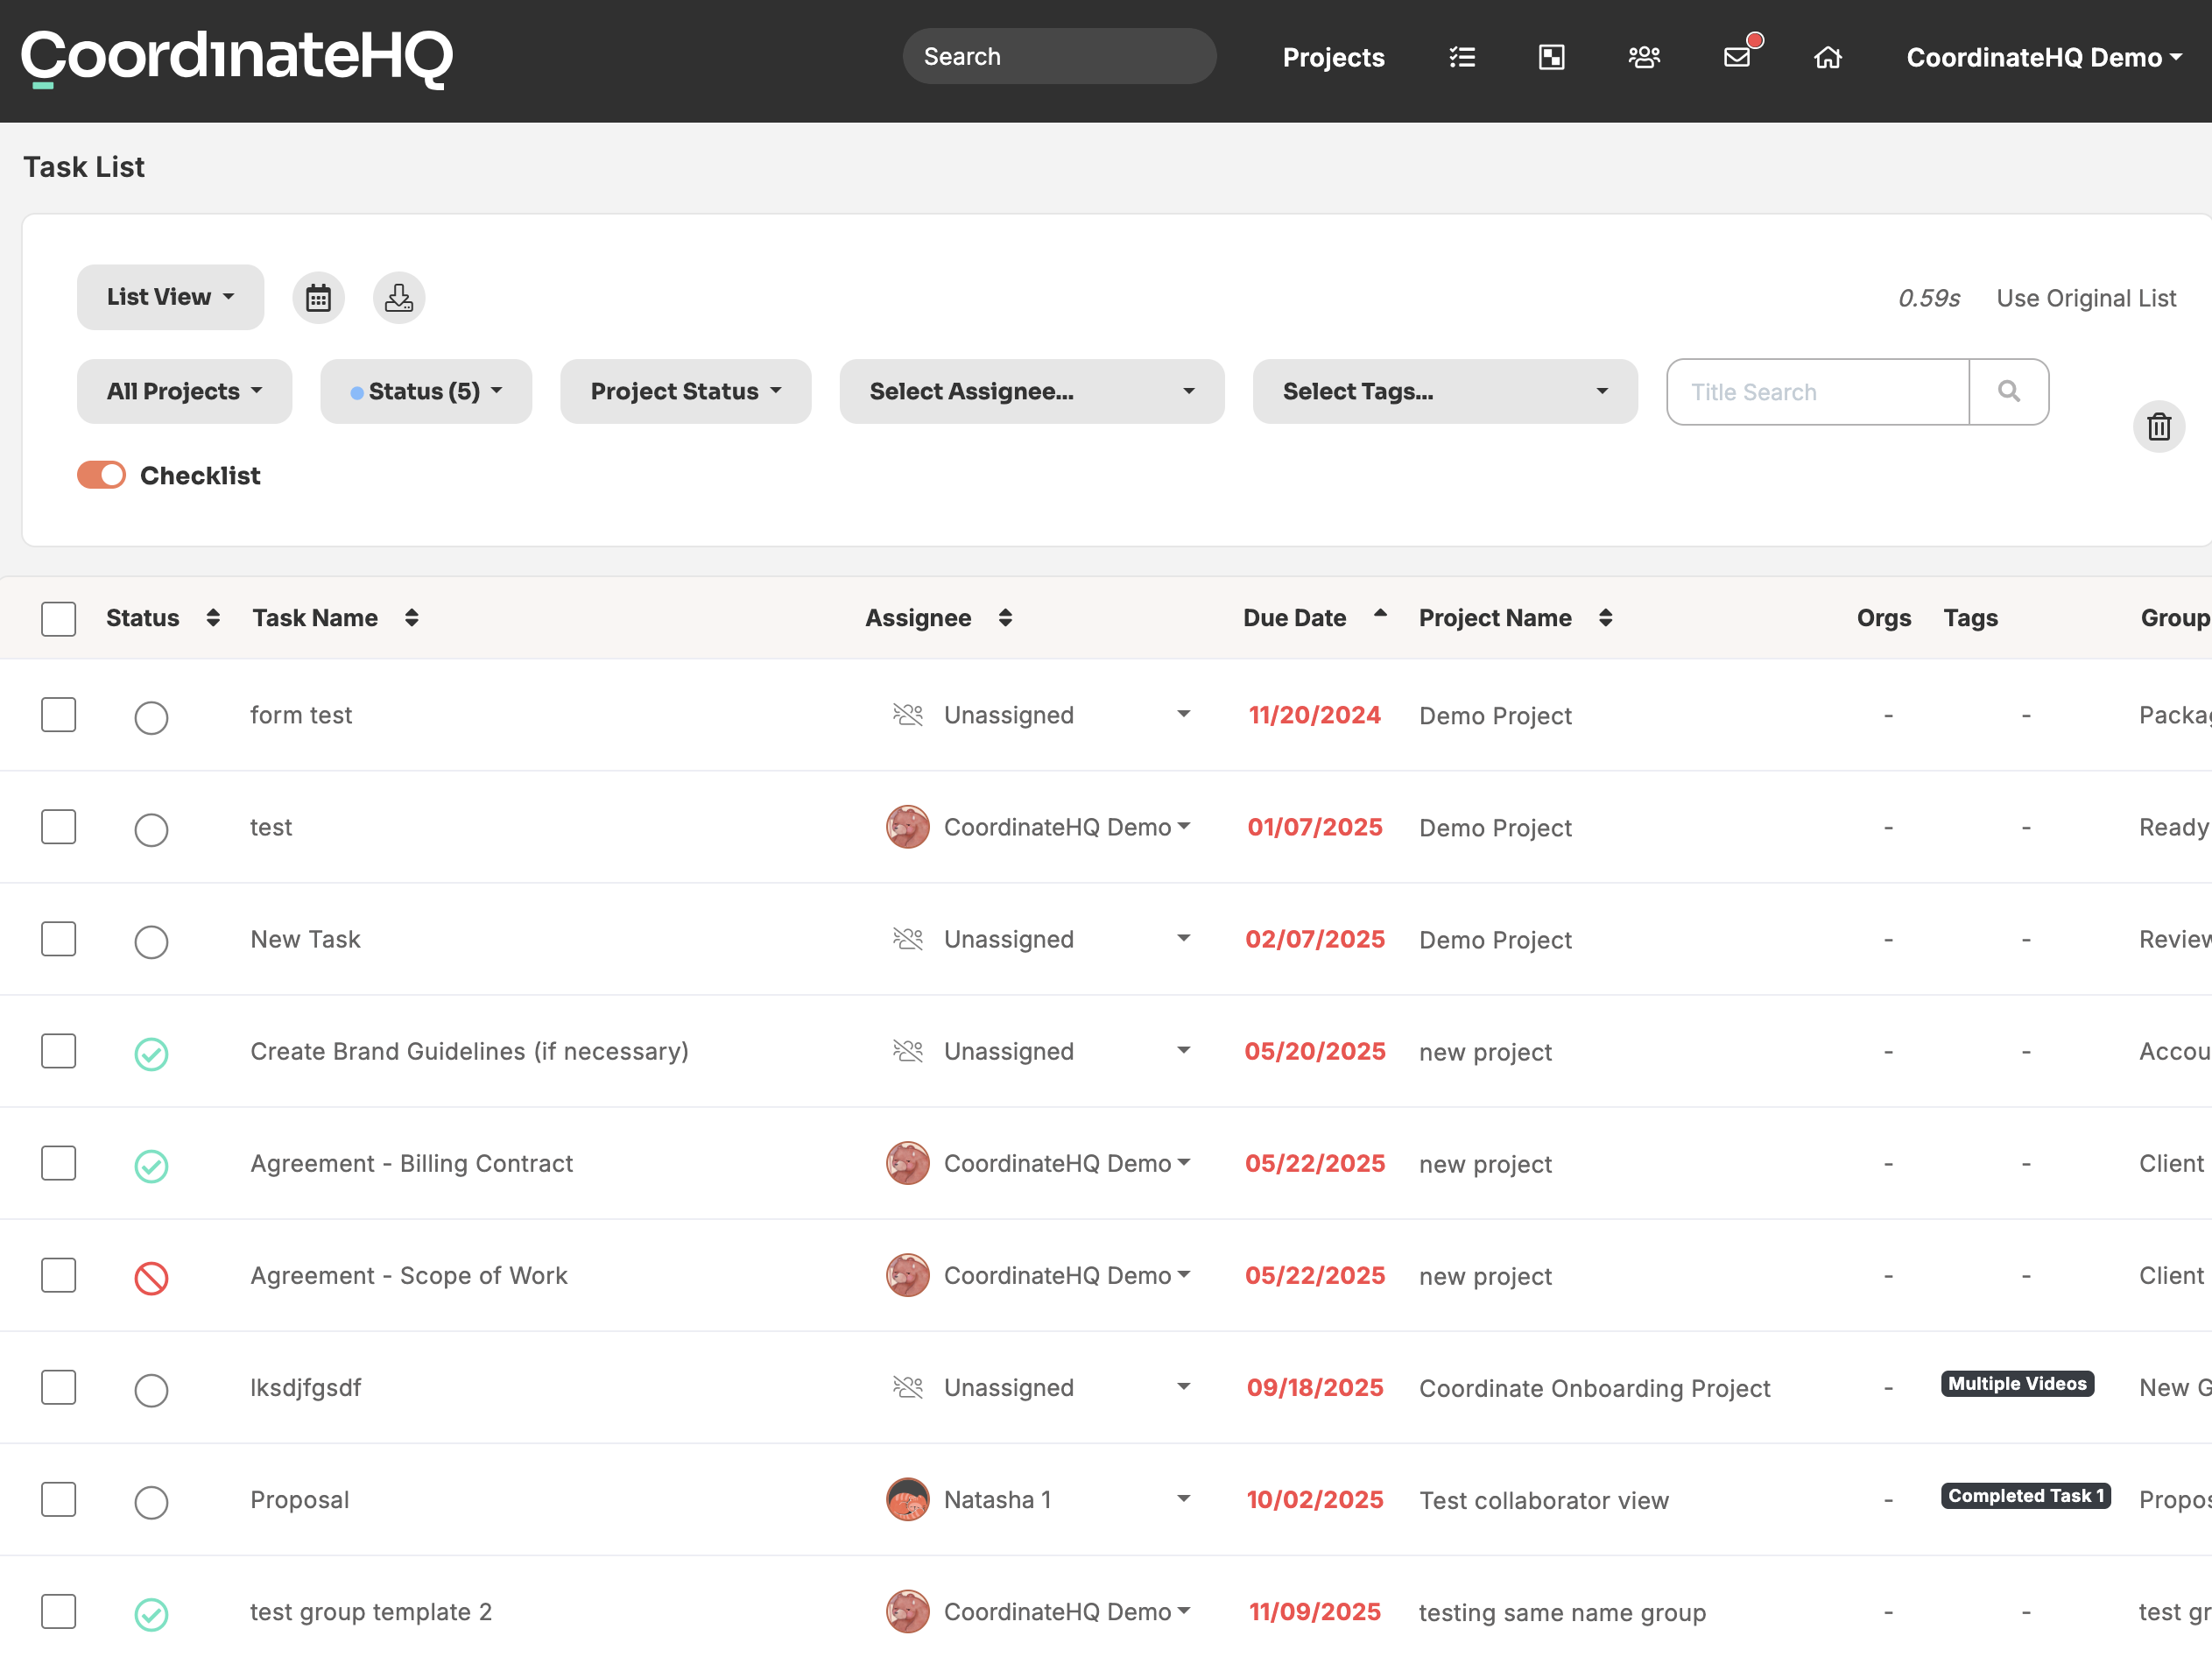The height and width of the screenshot is (1664, 2212).
Task: Click the export download icon
Action: click(399, 298)
